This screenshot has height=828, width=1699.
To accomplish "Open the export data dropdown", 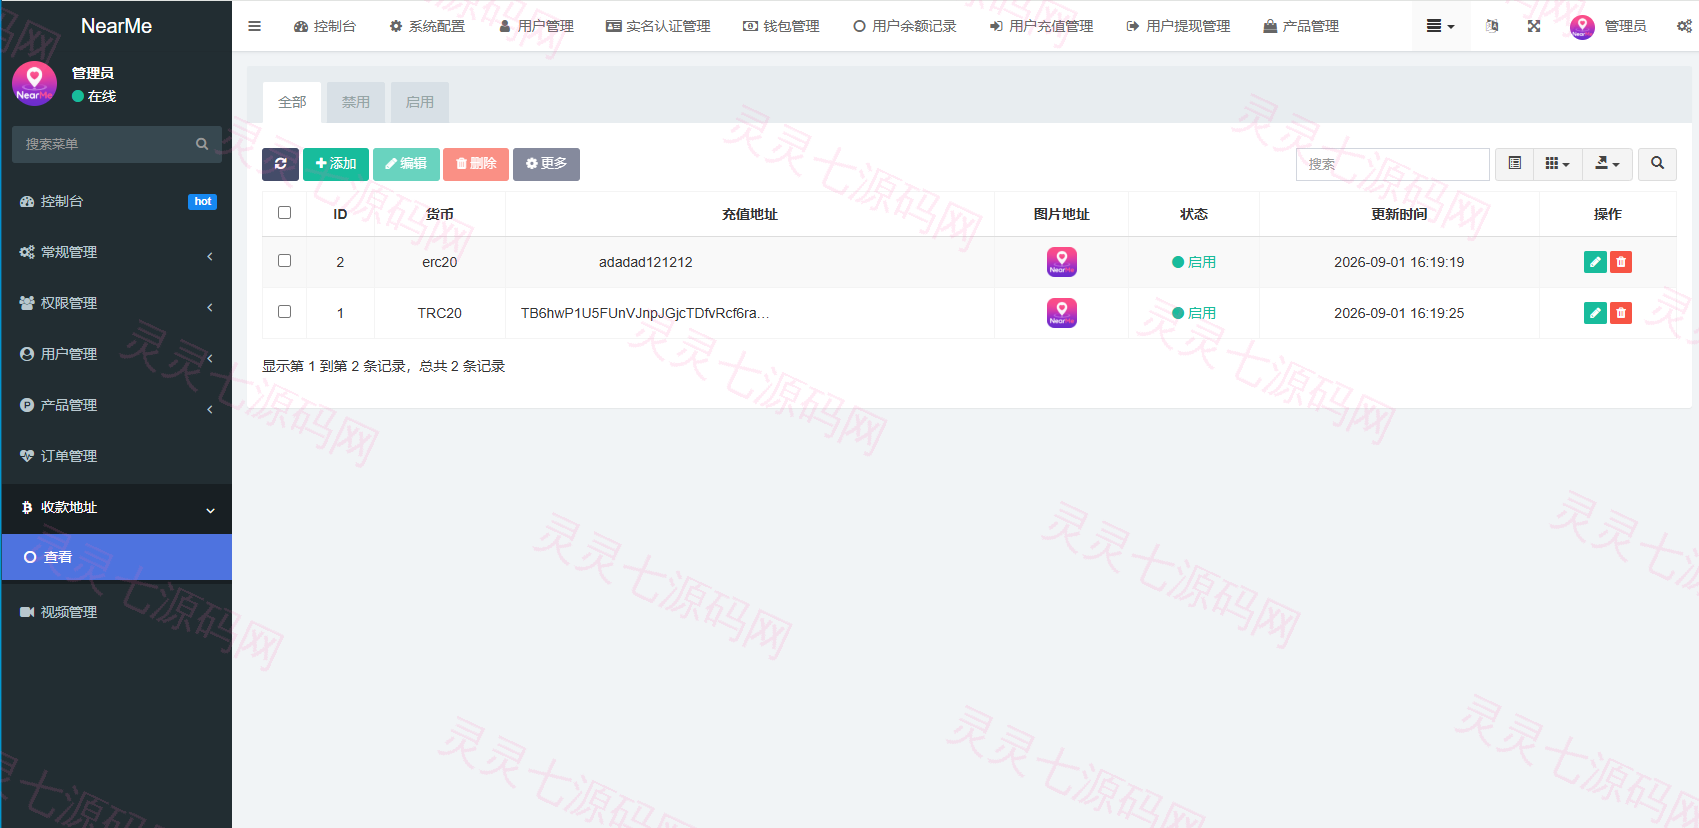I will pos(1608,164).
